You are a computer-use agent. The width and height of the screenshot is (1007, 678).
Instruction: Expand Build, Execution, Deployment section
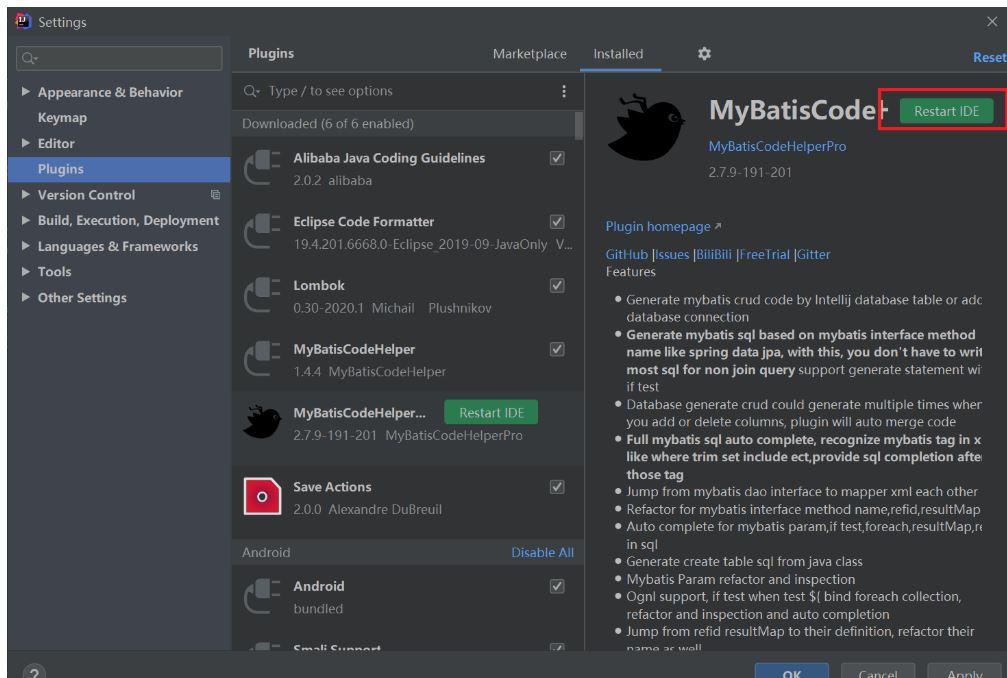[x=26, y=221]
